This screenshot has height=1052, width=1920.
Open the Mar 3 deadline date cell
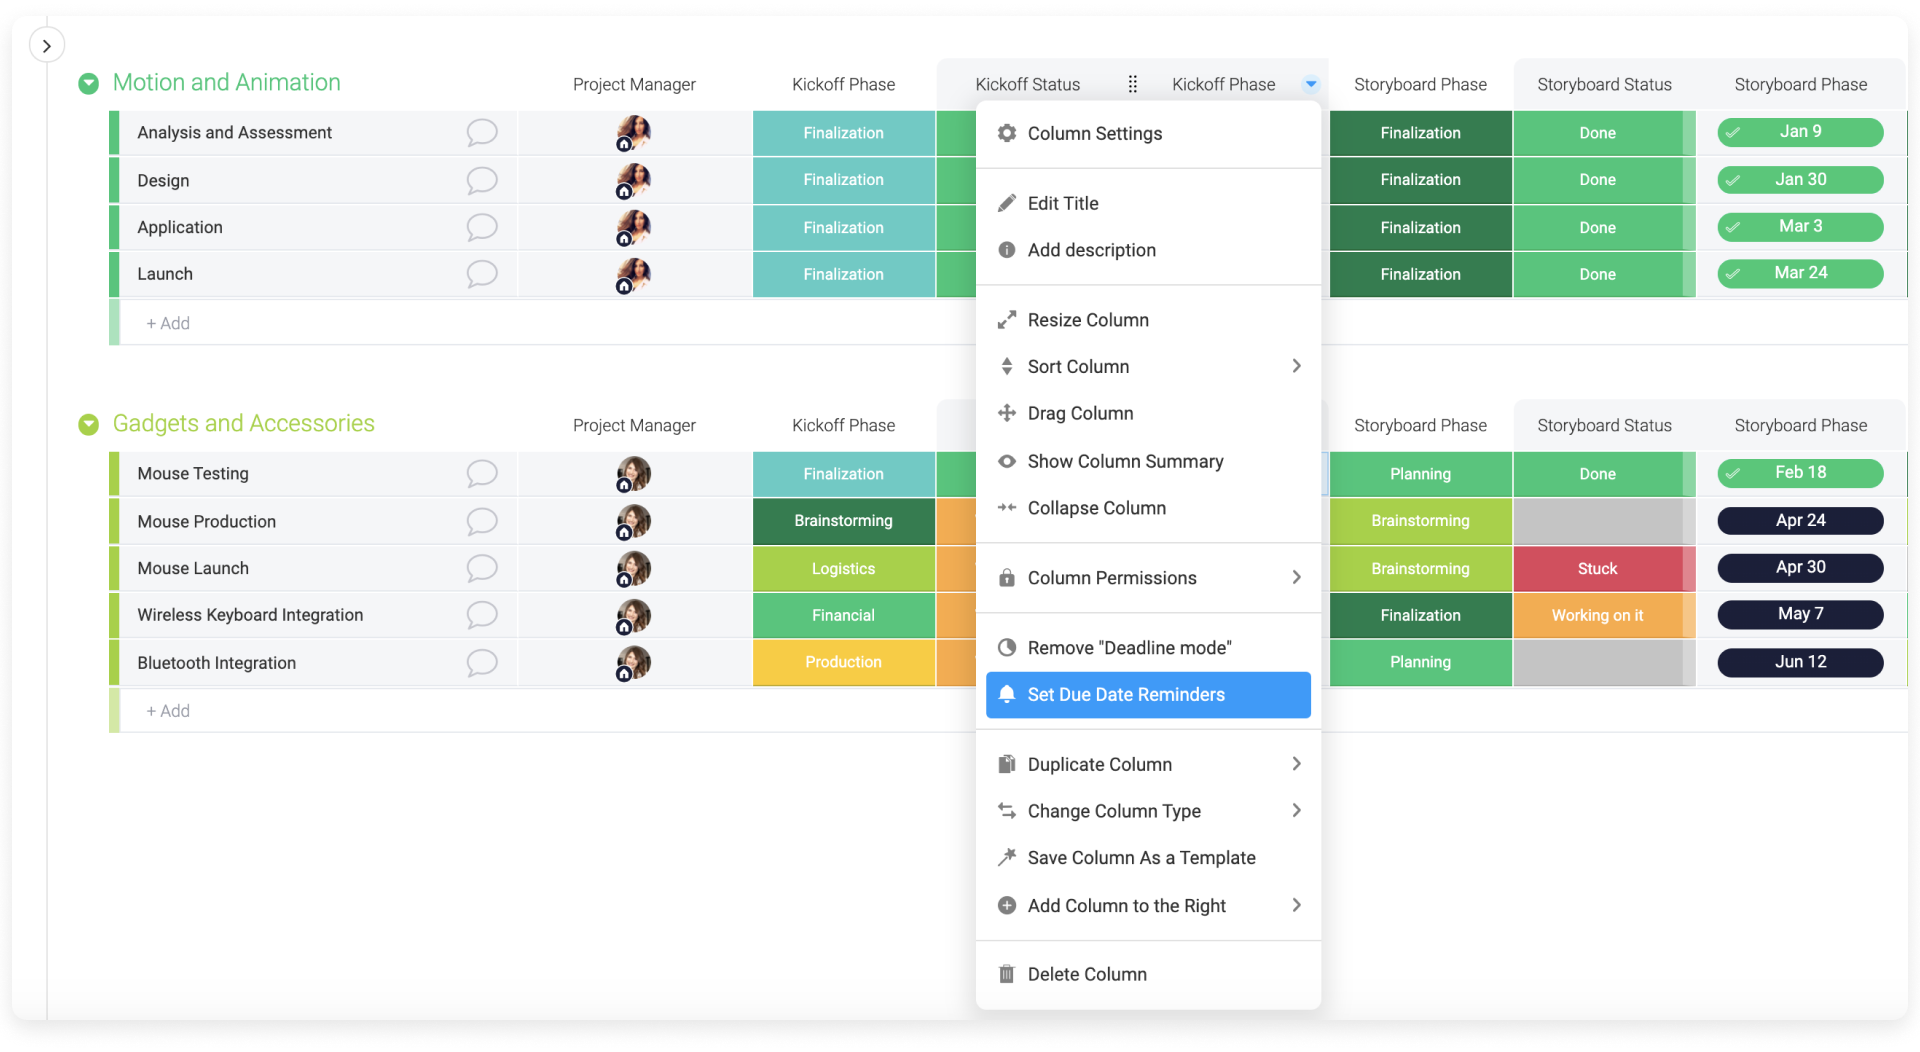1800,227
